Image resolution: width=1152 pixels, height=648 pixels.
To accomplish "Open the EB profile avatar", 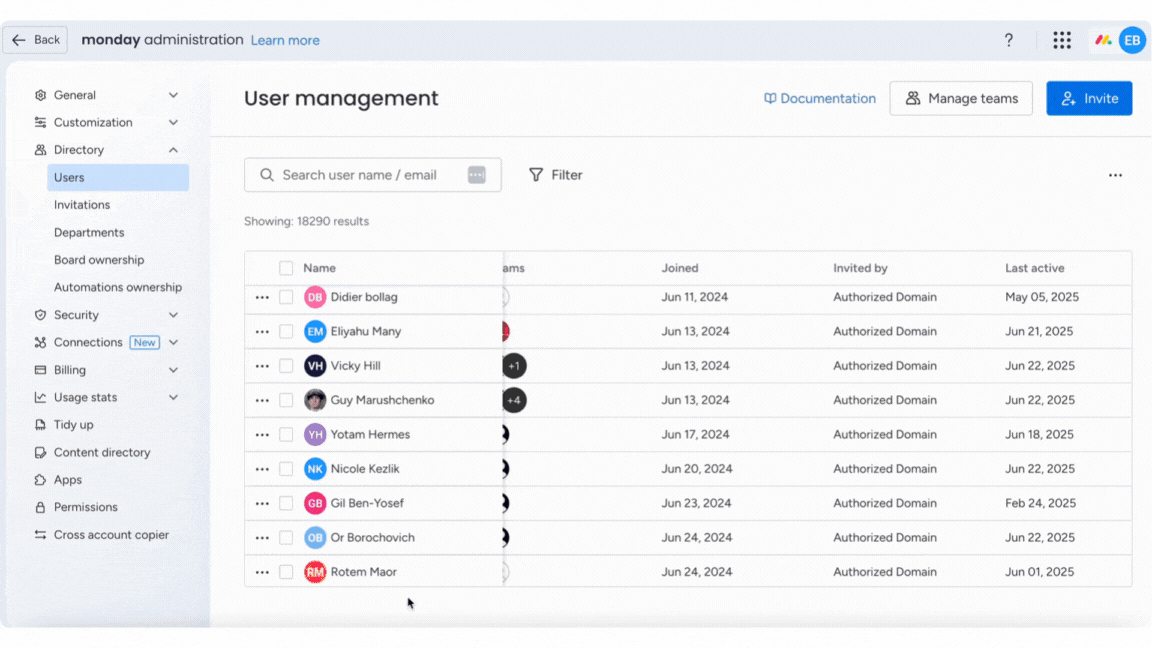I will pos(1132,40).
